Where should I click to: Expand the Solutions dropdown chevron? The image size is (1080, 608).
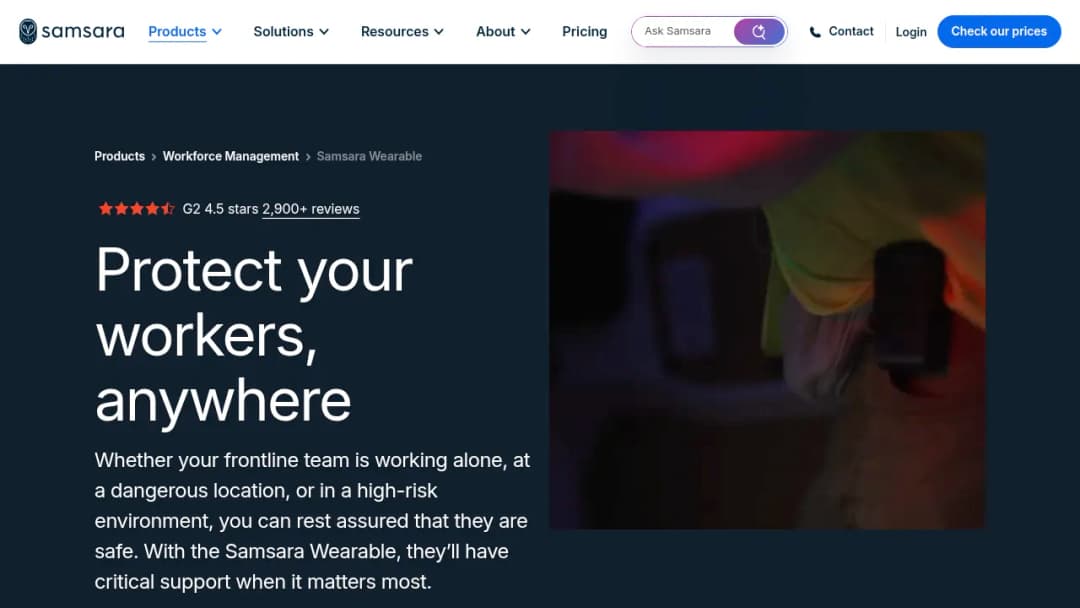pyautogui.click(x=324, y=32)
